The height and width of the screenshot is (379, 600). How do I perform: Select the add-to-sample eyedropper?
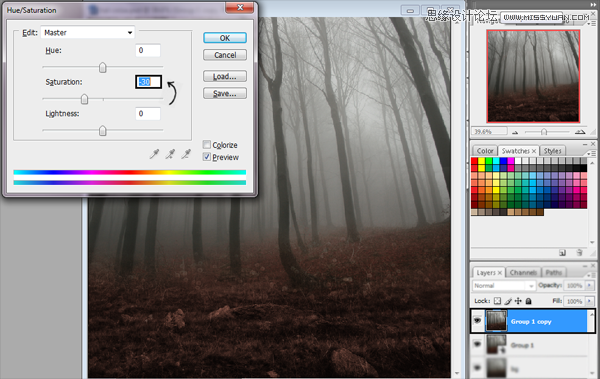pyautogui.click(x=170, y=154)
